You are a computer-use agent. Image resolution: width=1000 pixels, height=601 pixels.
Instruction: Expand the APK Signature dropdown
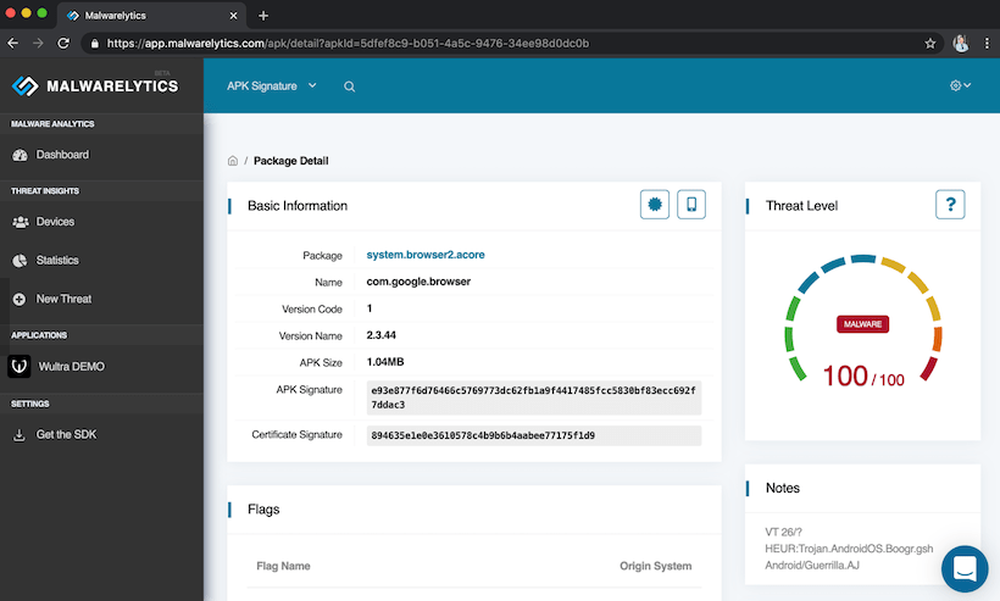[271, 86]
